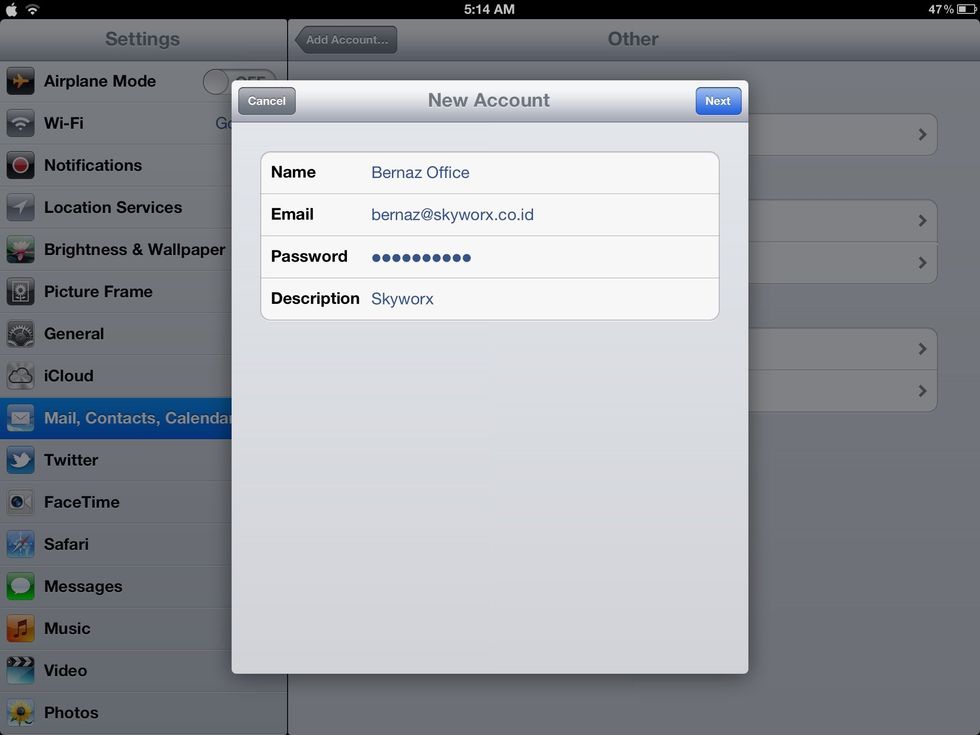
Task: Select the Safari settings icon
Action: click(x=20, y=544)
